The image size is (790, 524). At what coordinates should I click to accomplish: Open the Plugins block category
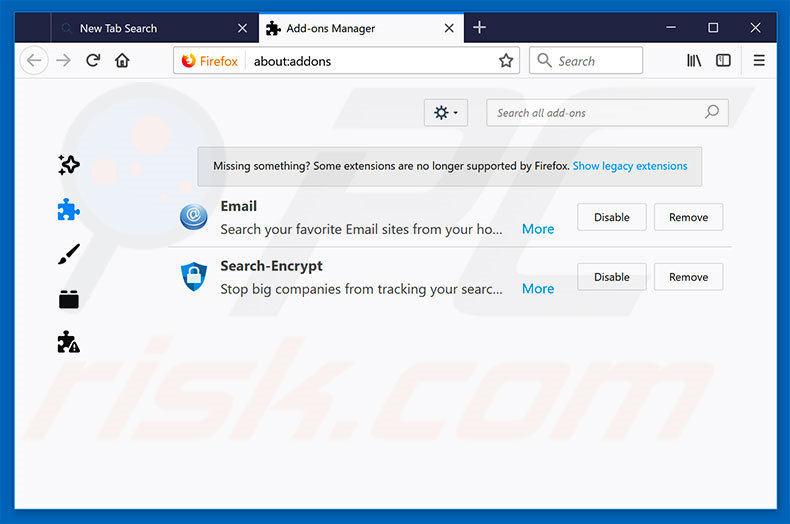pyautogui.click(x=69, y=299)
